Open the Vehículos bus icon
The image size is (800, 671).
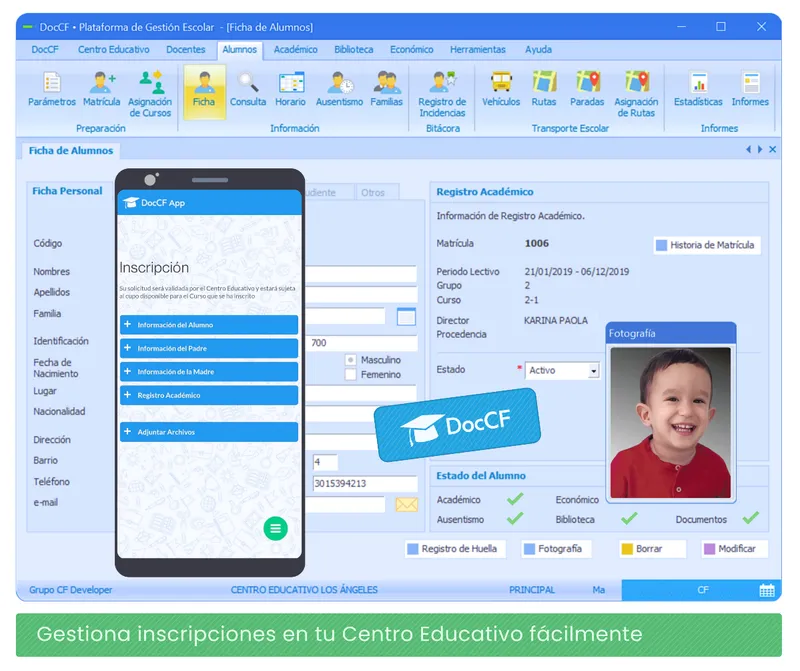pyautogui.click(x=501, y=89)
